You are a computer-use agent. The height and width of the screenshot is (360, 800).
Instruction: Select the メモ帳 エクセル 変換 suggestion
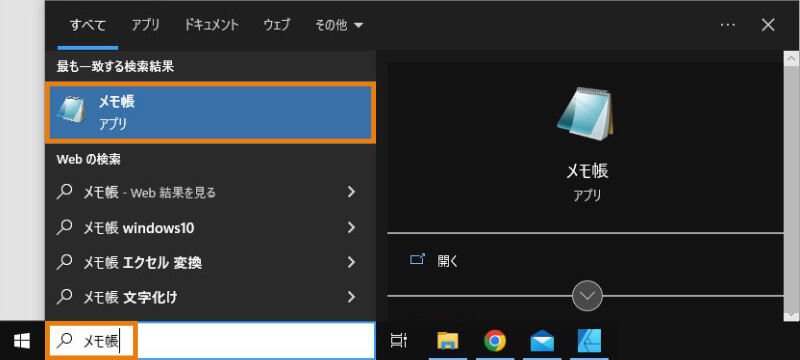click(x=210, y=263)
